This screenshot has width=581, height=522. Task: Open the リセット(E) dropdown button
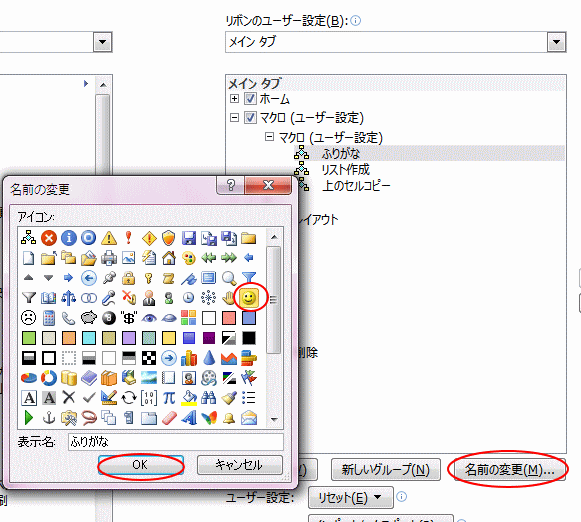[x=351, y=498]
